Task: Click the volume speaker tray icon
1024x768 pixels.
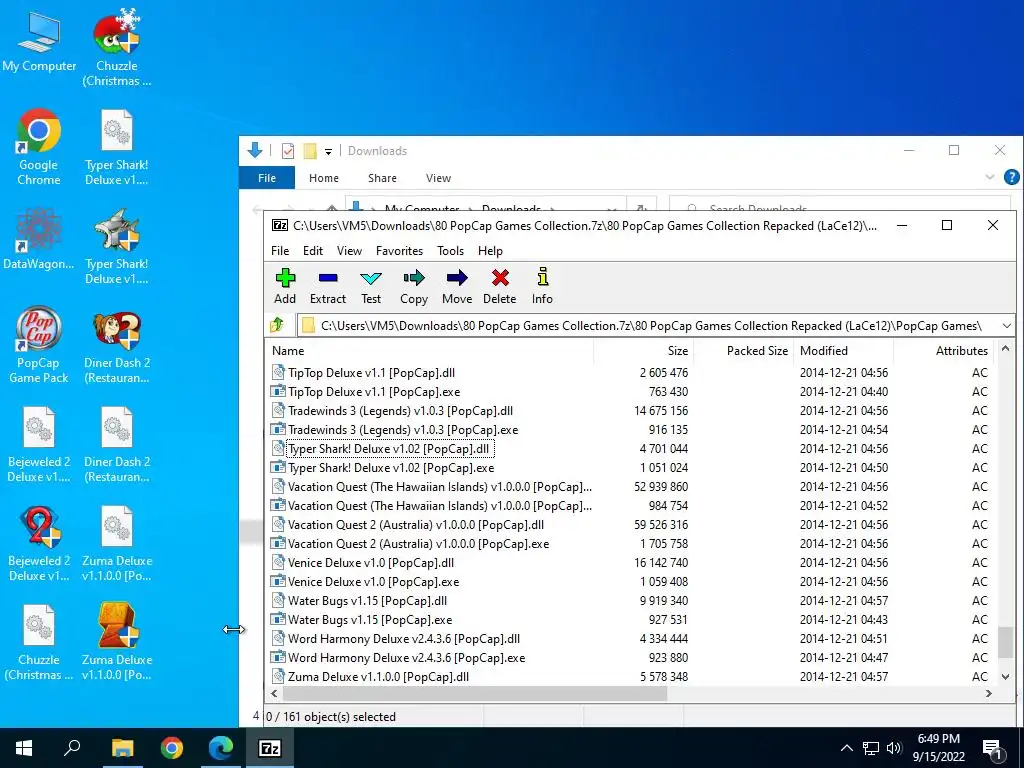Action: point(894,748)
